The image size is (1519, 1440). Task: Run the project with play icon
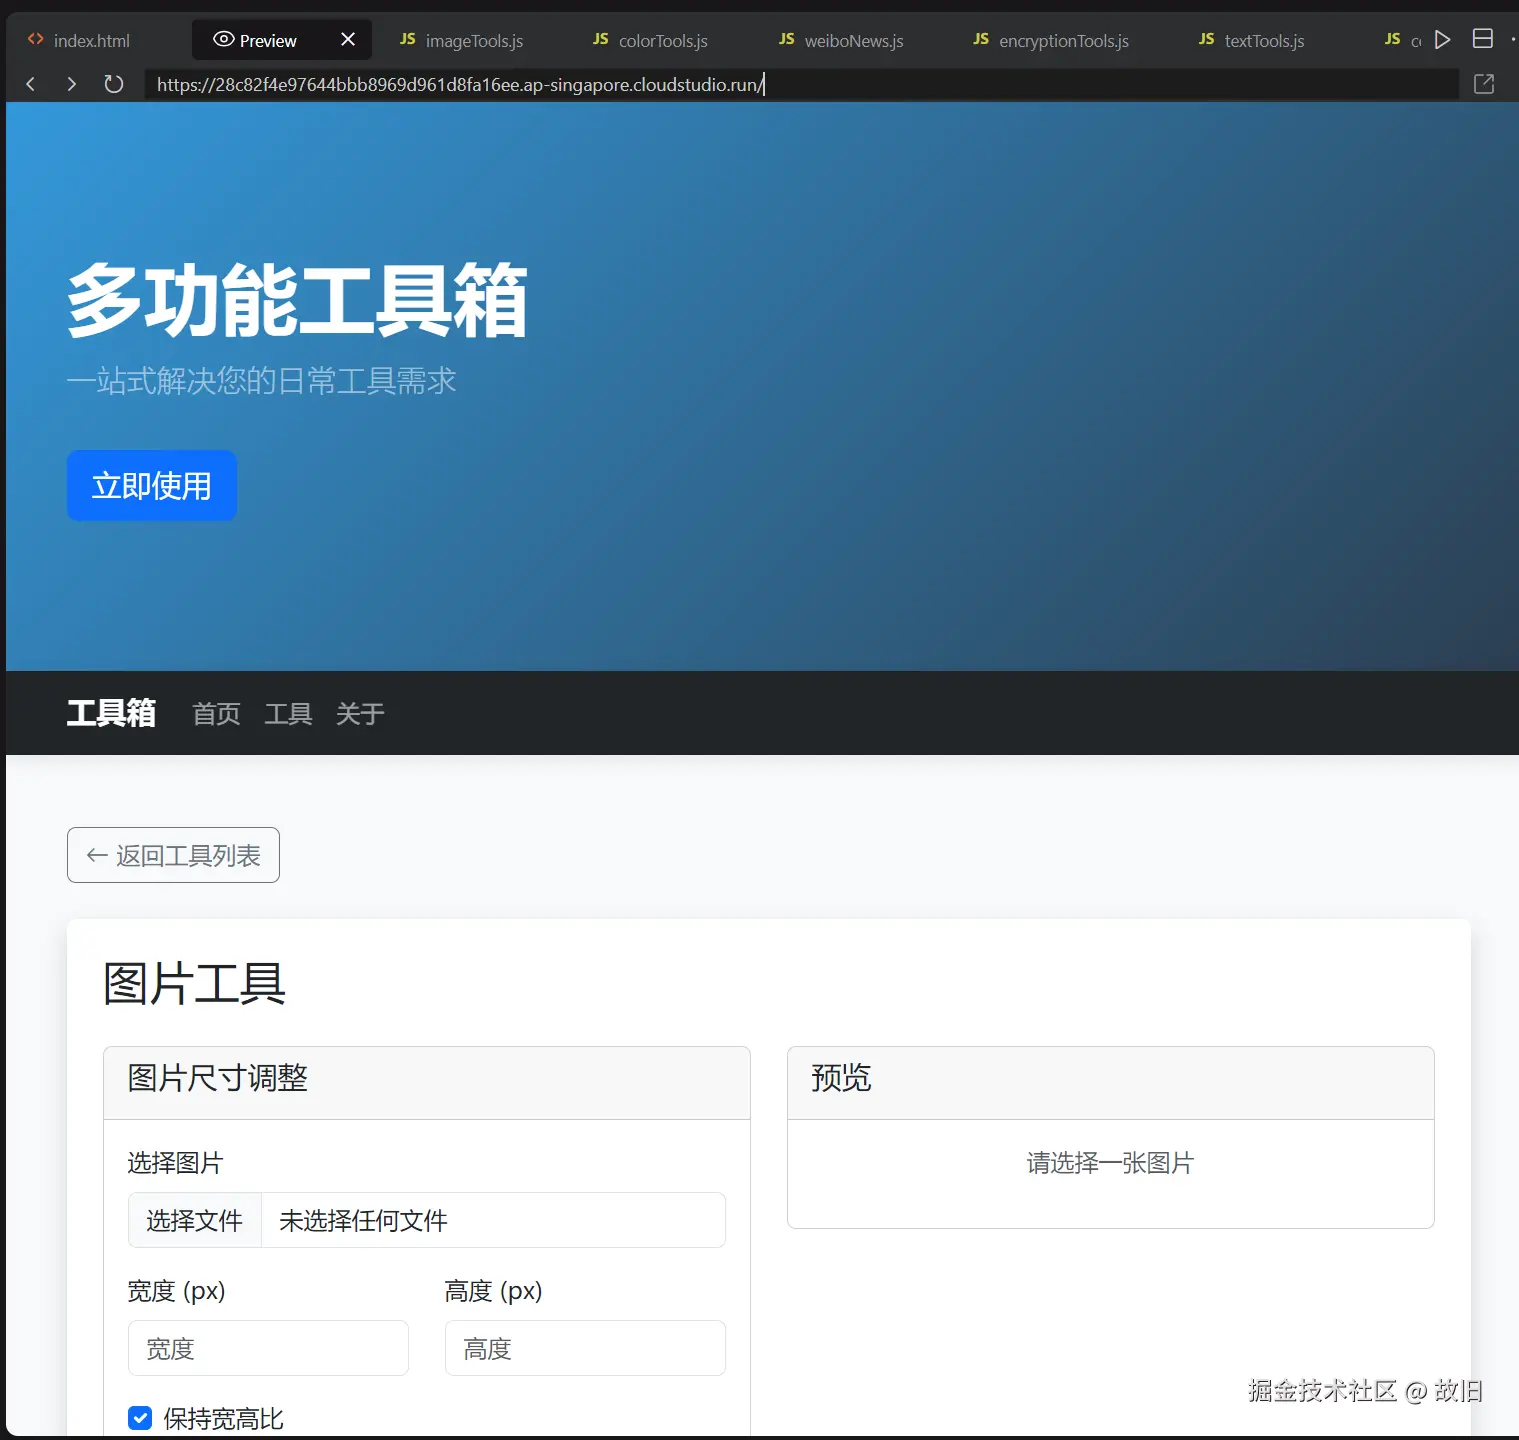point(1442,40)
